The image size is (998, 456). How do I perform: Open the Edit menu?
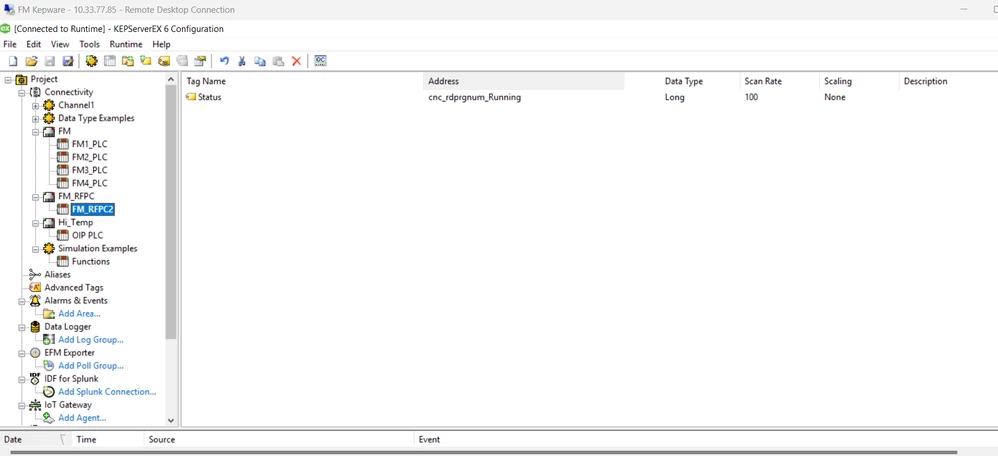[x=33, y=45]
